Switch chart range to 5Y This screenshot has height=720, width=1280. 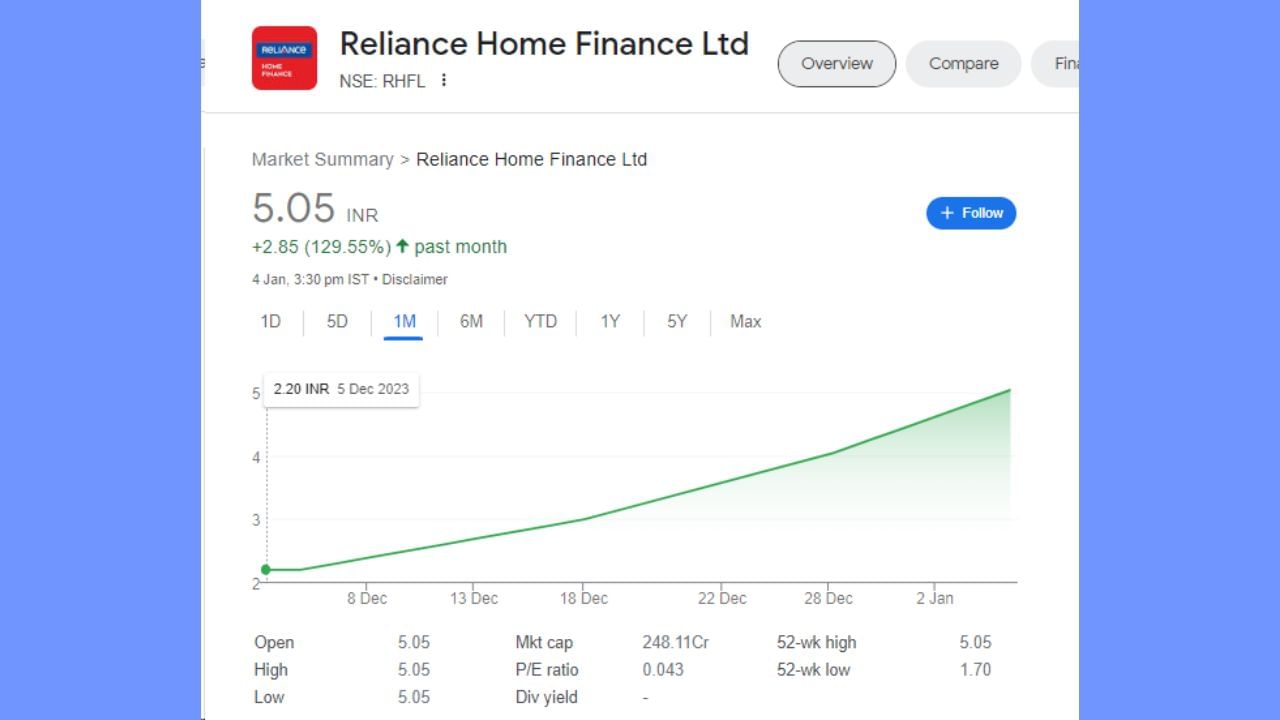pos(677,321)
